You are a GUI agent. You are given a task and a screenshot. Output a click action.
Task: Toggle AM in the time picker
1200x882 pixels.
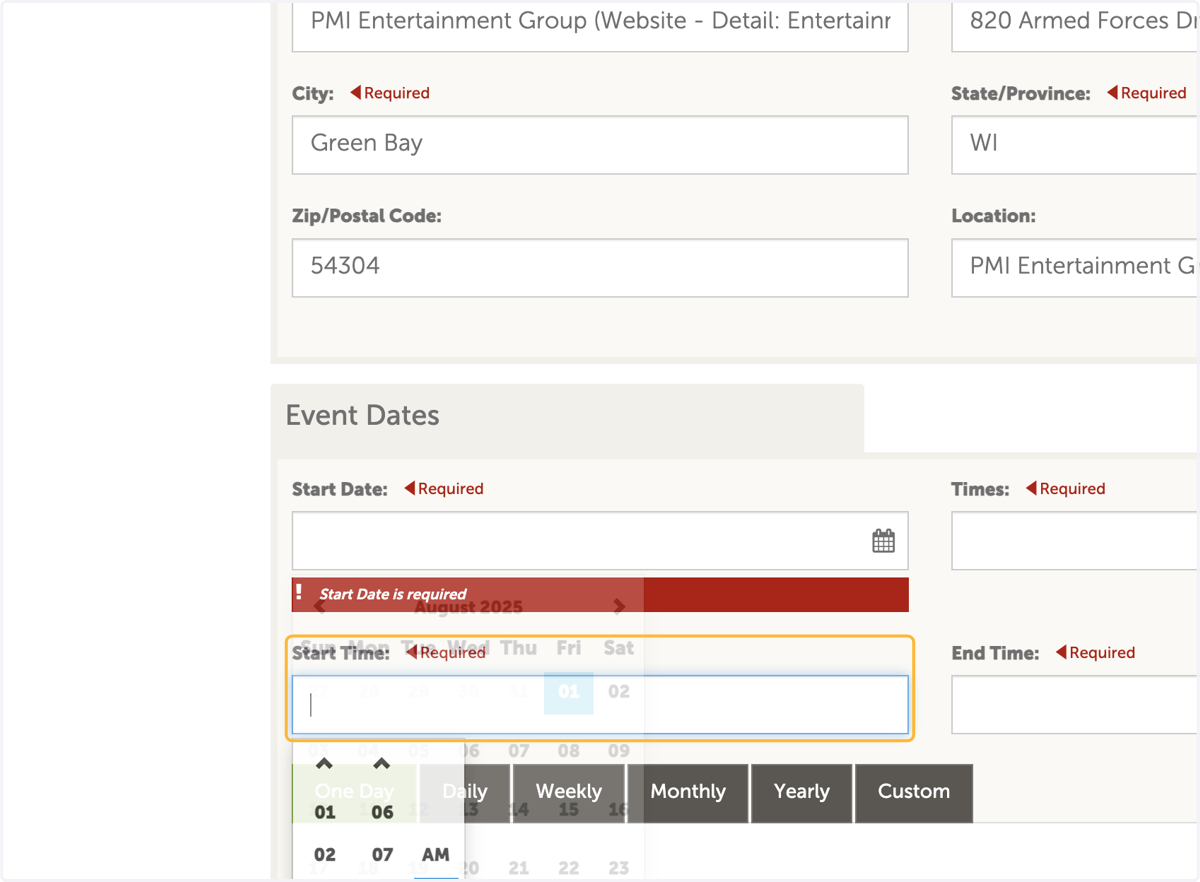436,855
